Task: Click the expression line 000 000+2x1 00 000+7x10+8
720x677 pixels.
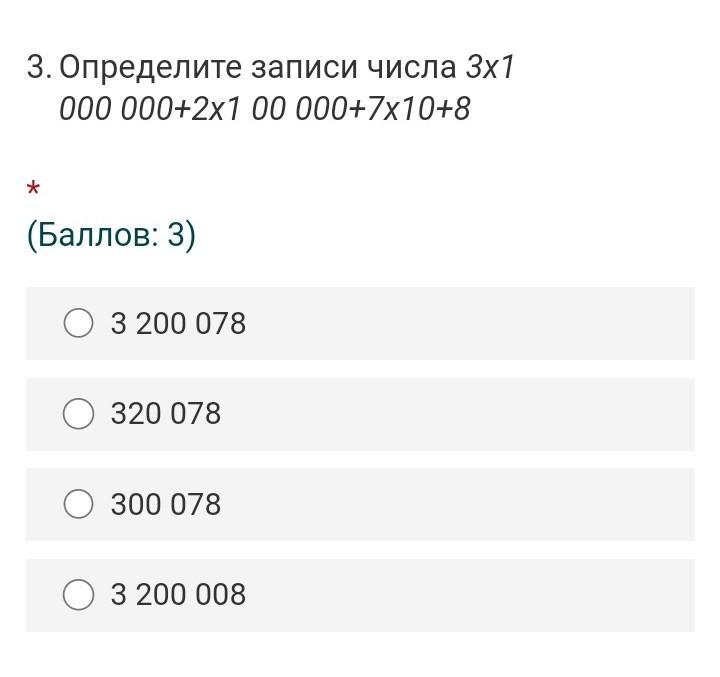Action: coord(265,109)
